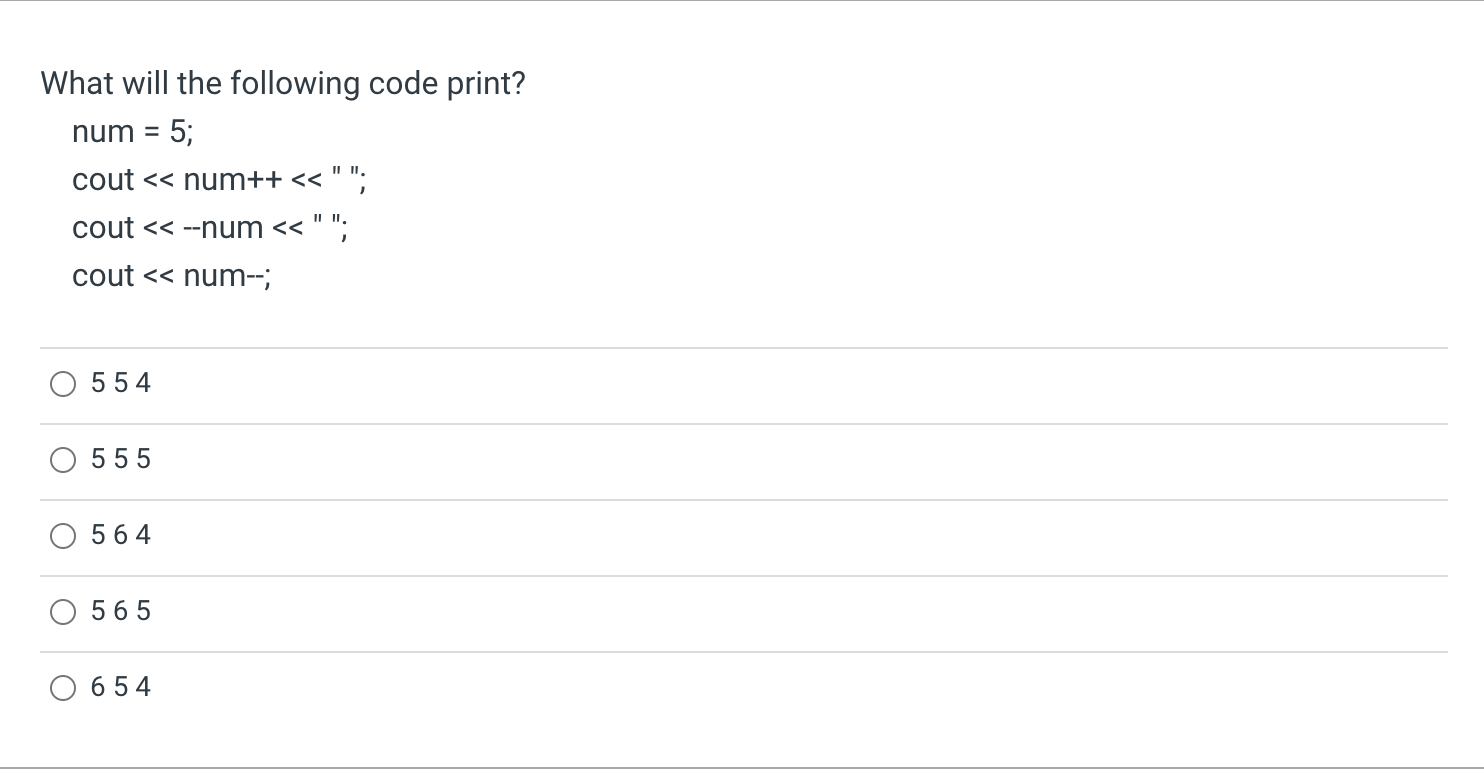The width and height of the screenshot is (1484, 774).
Task: Select the radio button for answer '5 6 5'
Action: 62,611
